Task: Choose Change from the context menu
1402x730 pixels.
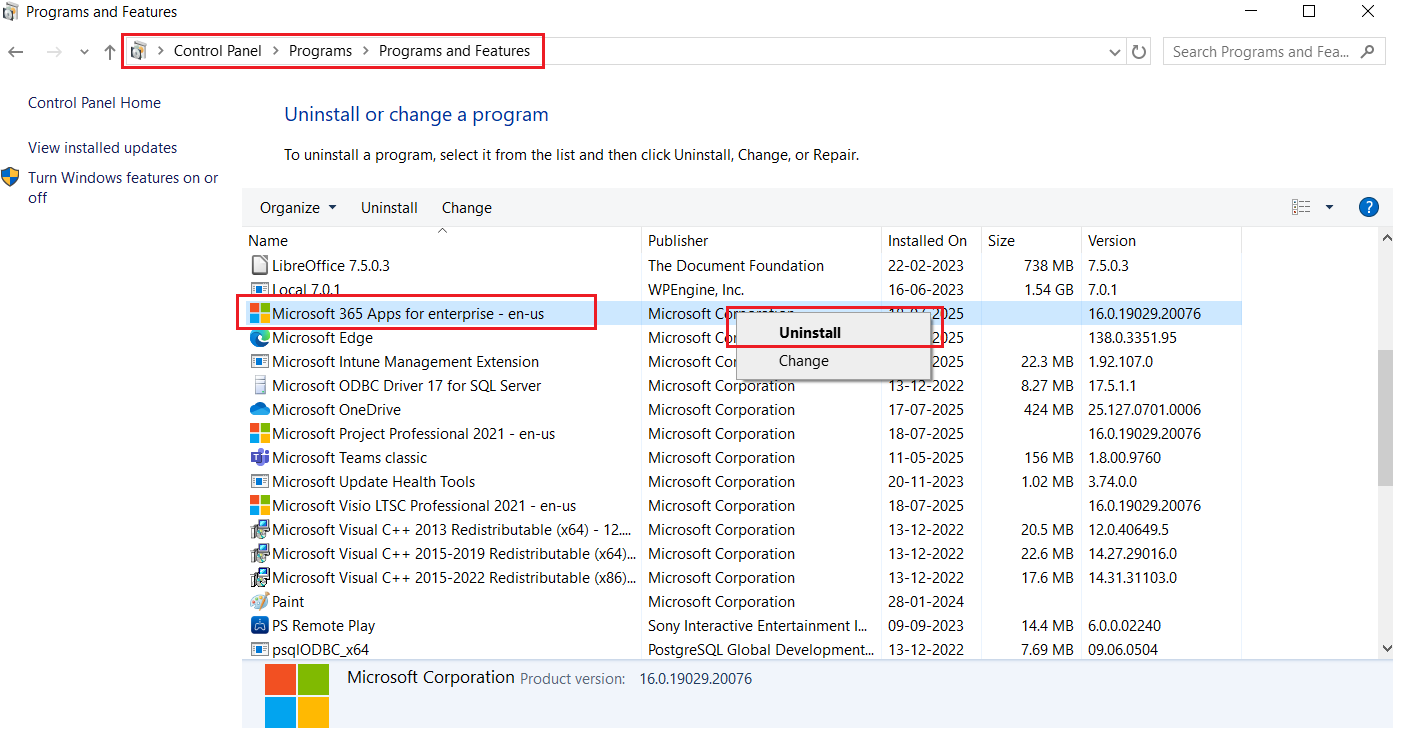Action: [x=803, y=361]
